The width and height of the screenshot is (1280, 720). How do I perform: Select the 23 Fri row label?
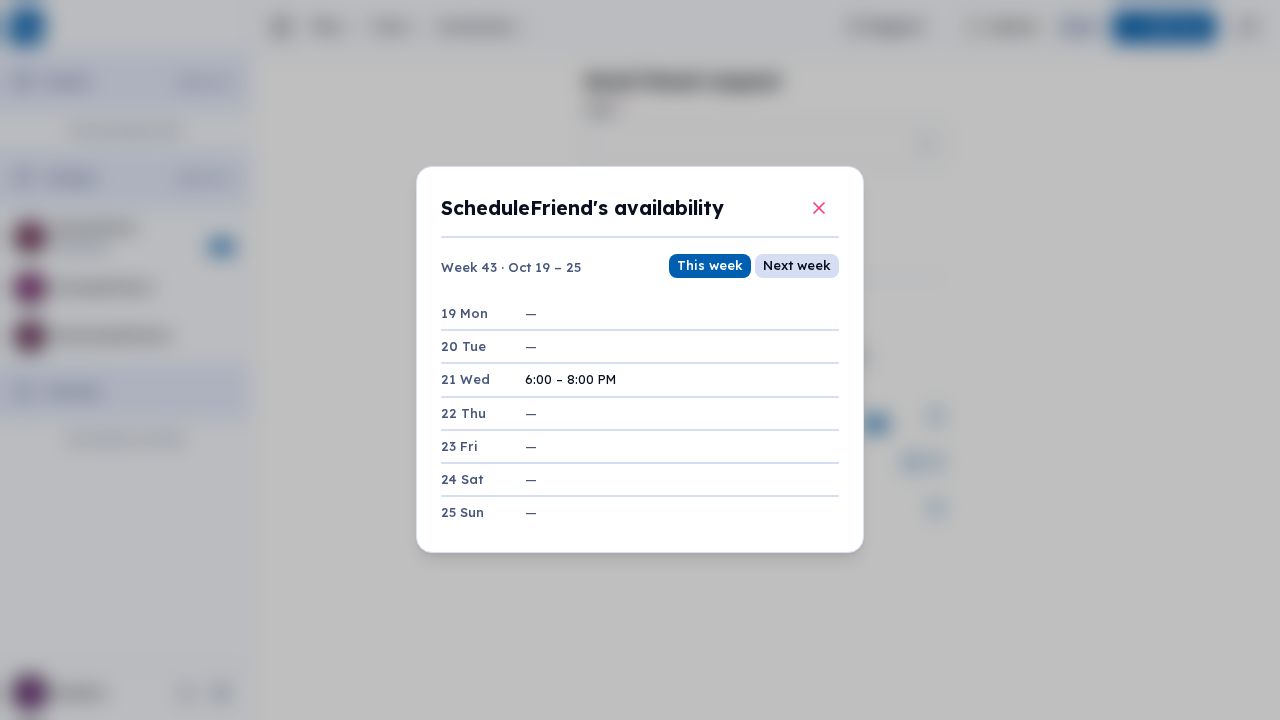[459, 447]
